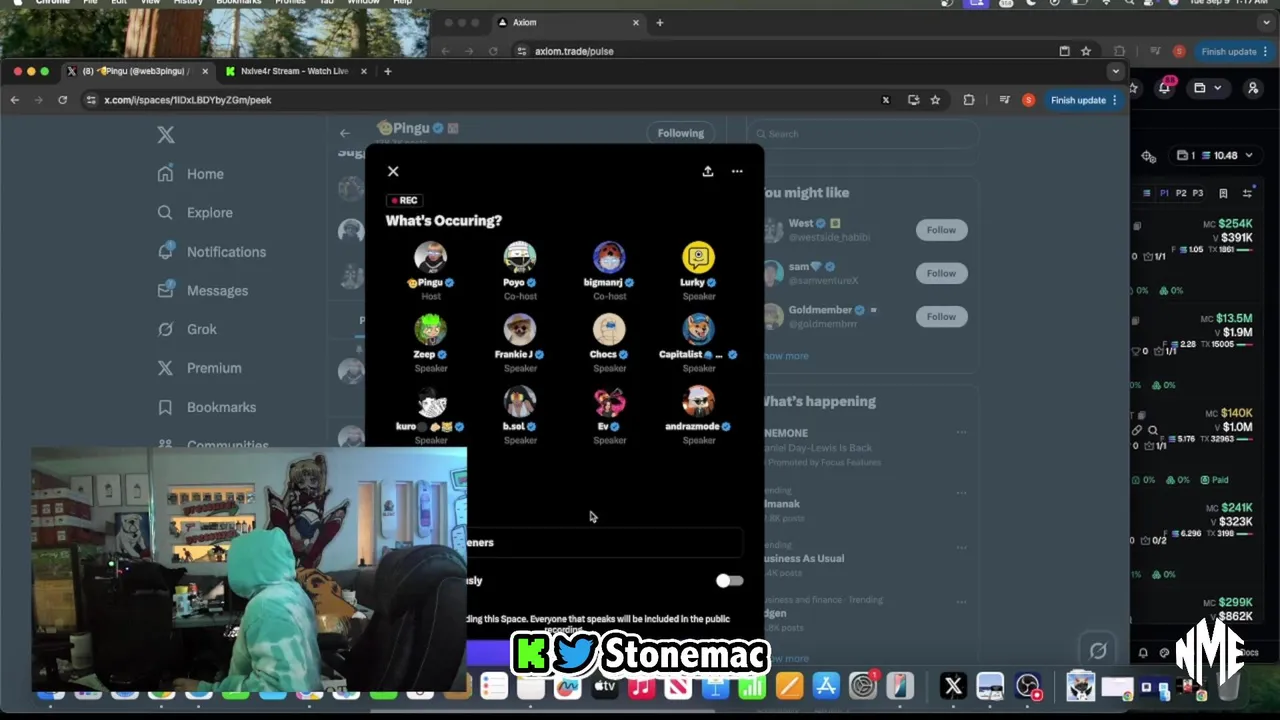Click the X logo in the sidebar
The height and width of the screenshot is (720, 1280).
166,135
